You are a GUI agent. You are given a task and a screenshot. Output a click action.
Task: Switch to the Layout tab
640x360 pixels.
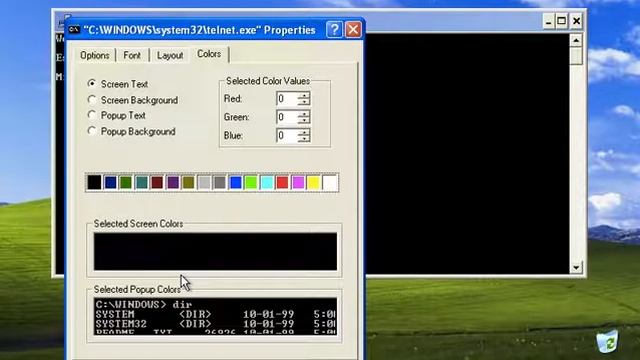click(x=170, y=56)
